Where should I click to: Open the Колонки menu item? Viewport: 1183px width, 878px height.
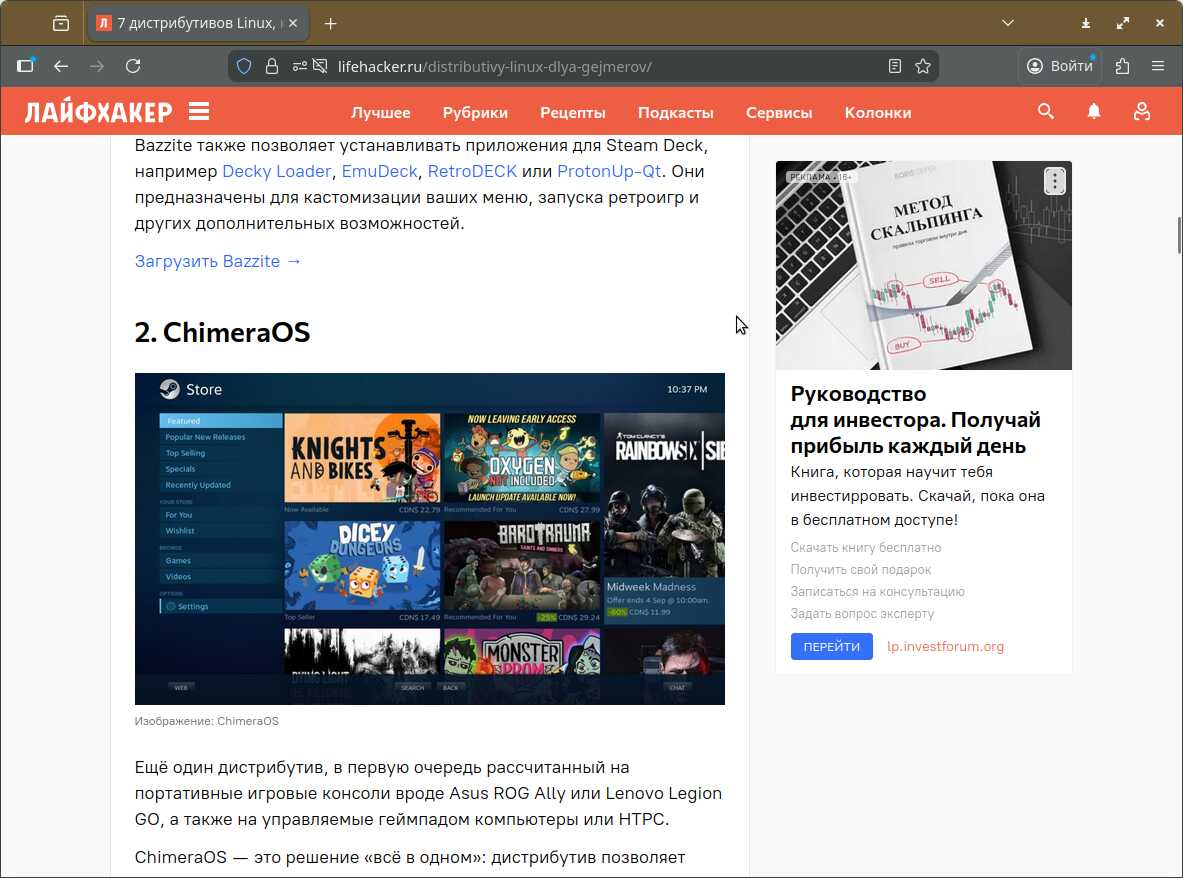pyautogui.click(x=877, y=112)
